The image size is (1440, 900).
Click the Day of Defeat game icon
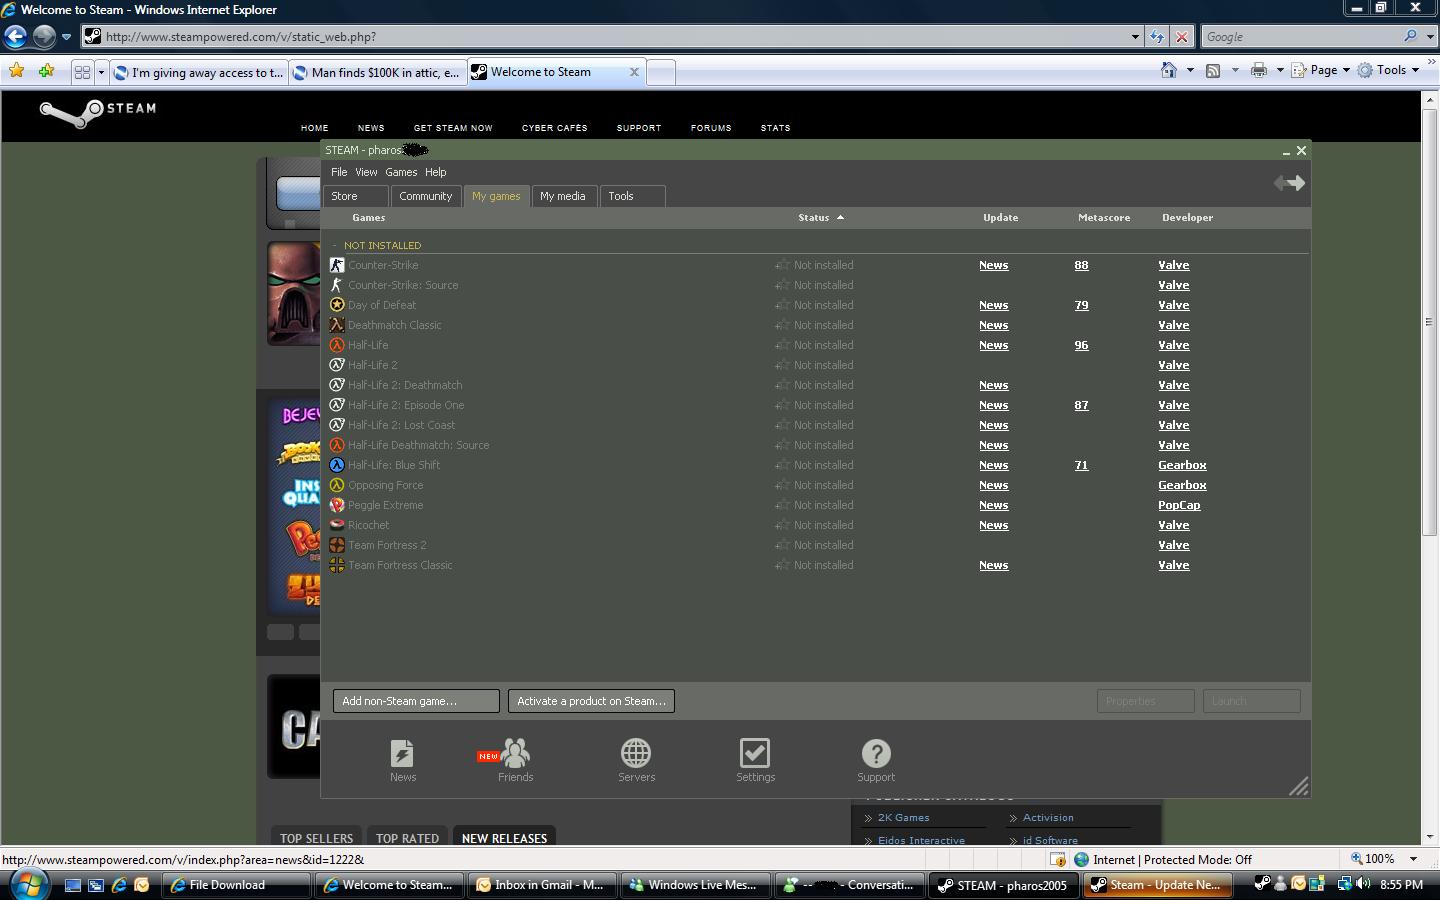(337, 305)
